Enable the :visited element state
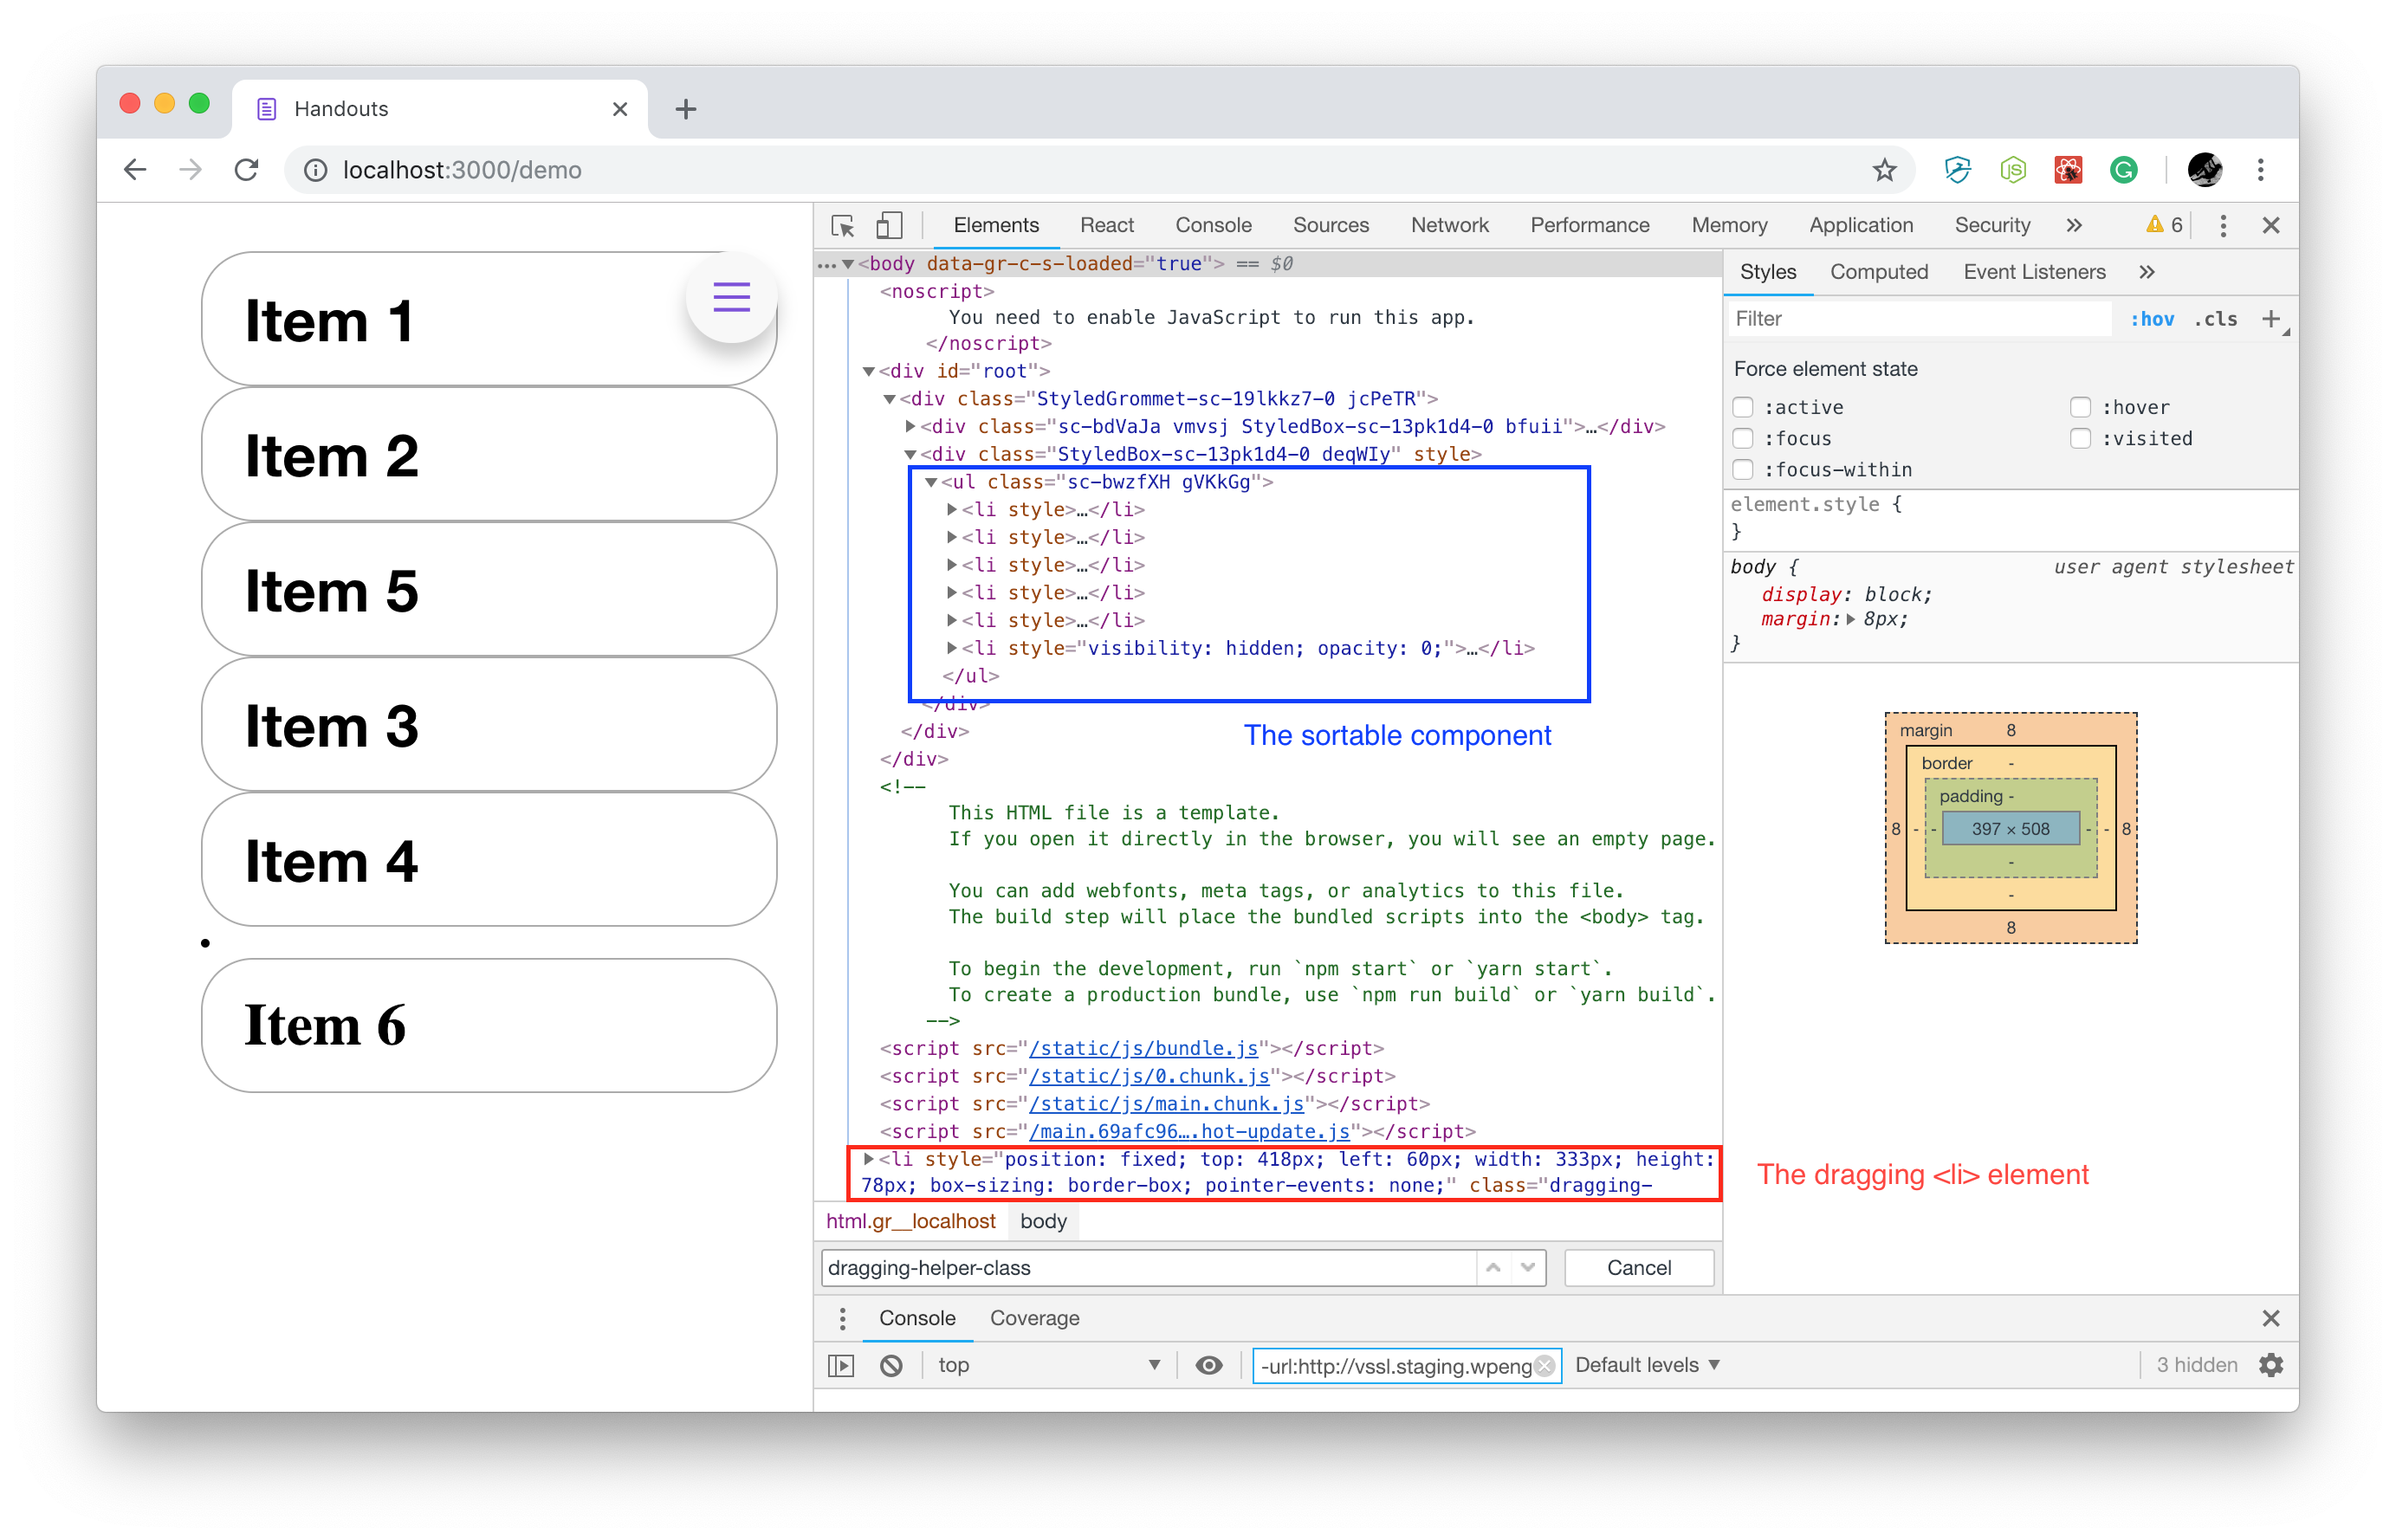The image size is (2396, 1540). 2080,438
